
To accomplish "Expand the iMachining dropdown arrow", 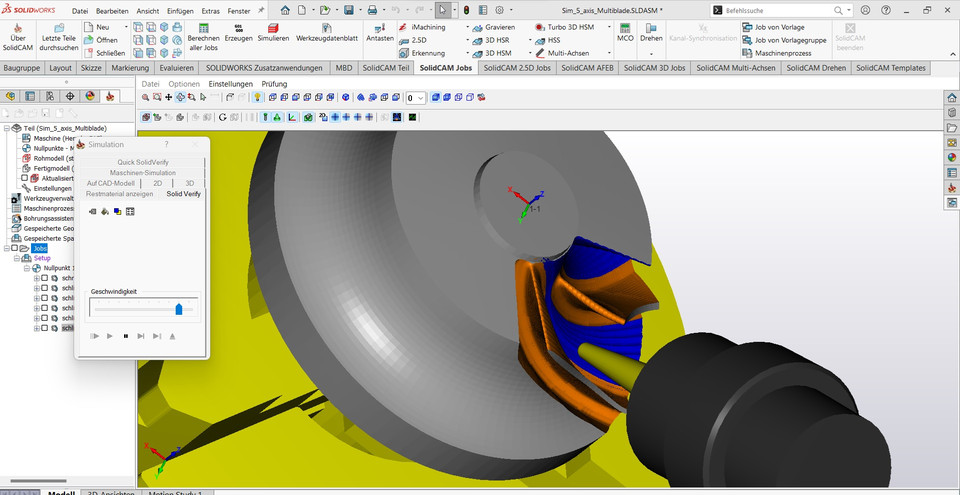I will pyautogui.click(x=467, y=28).
